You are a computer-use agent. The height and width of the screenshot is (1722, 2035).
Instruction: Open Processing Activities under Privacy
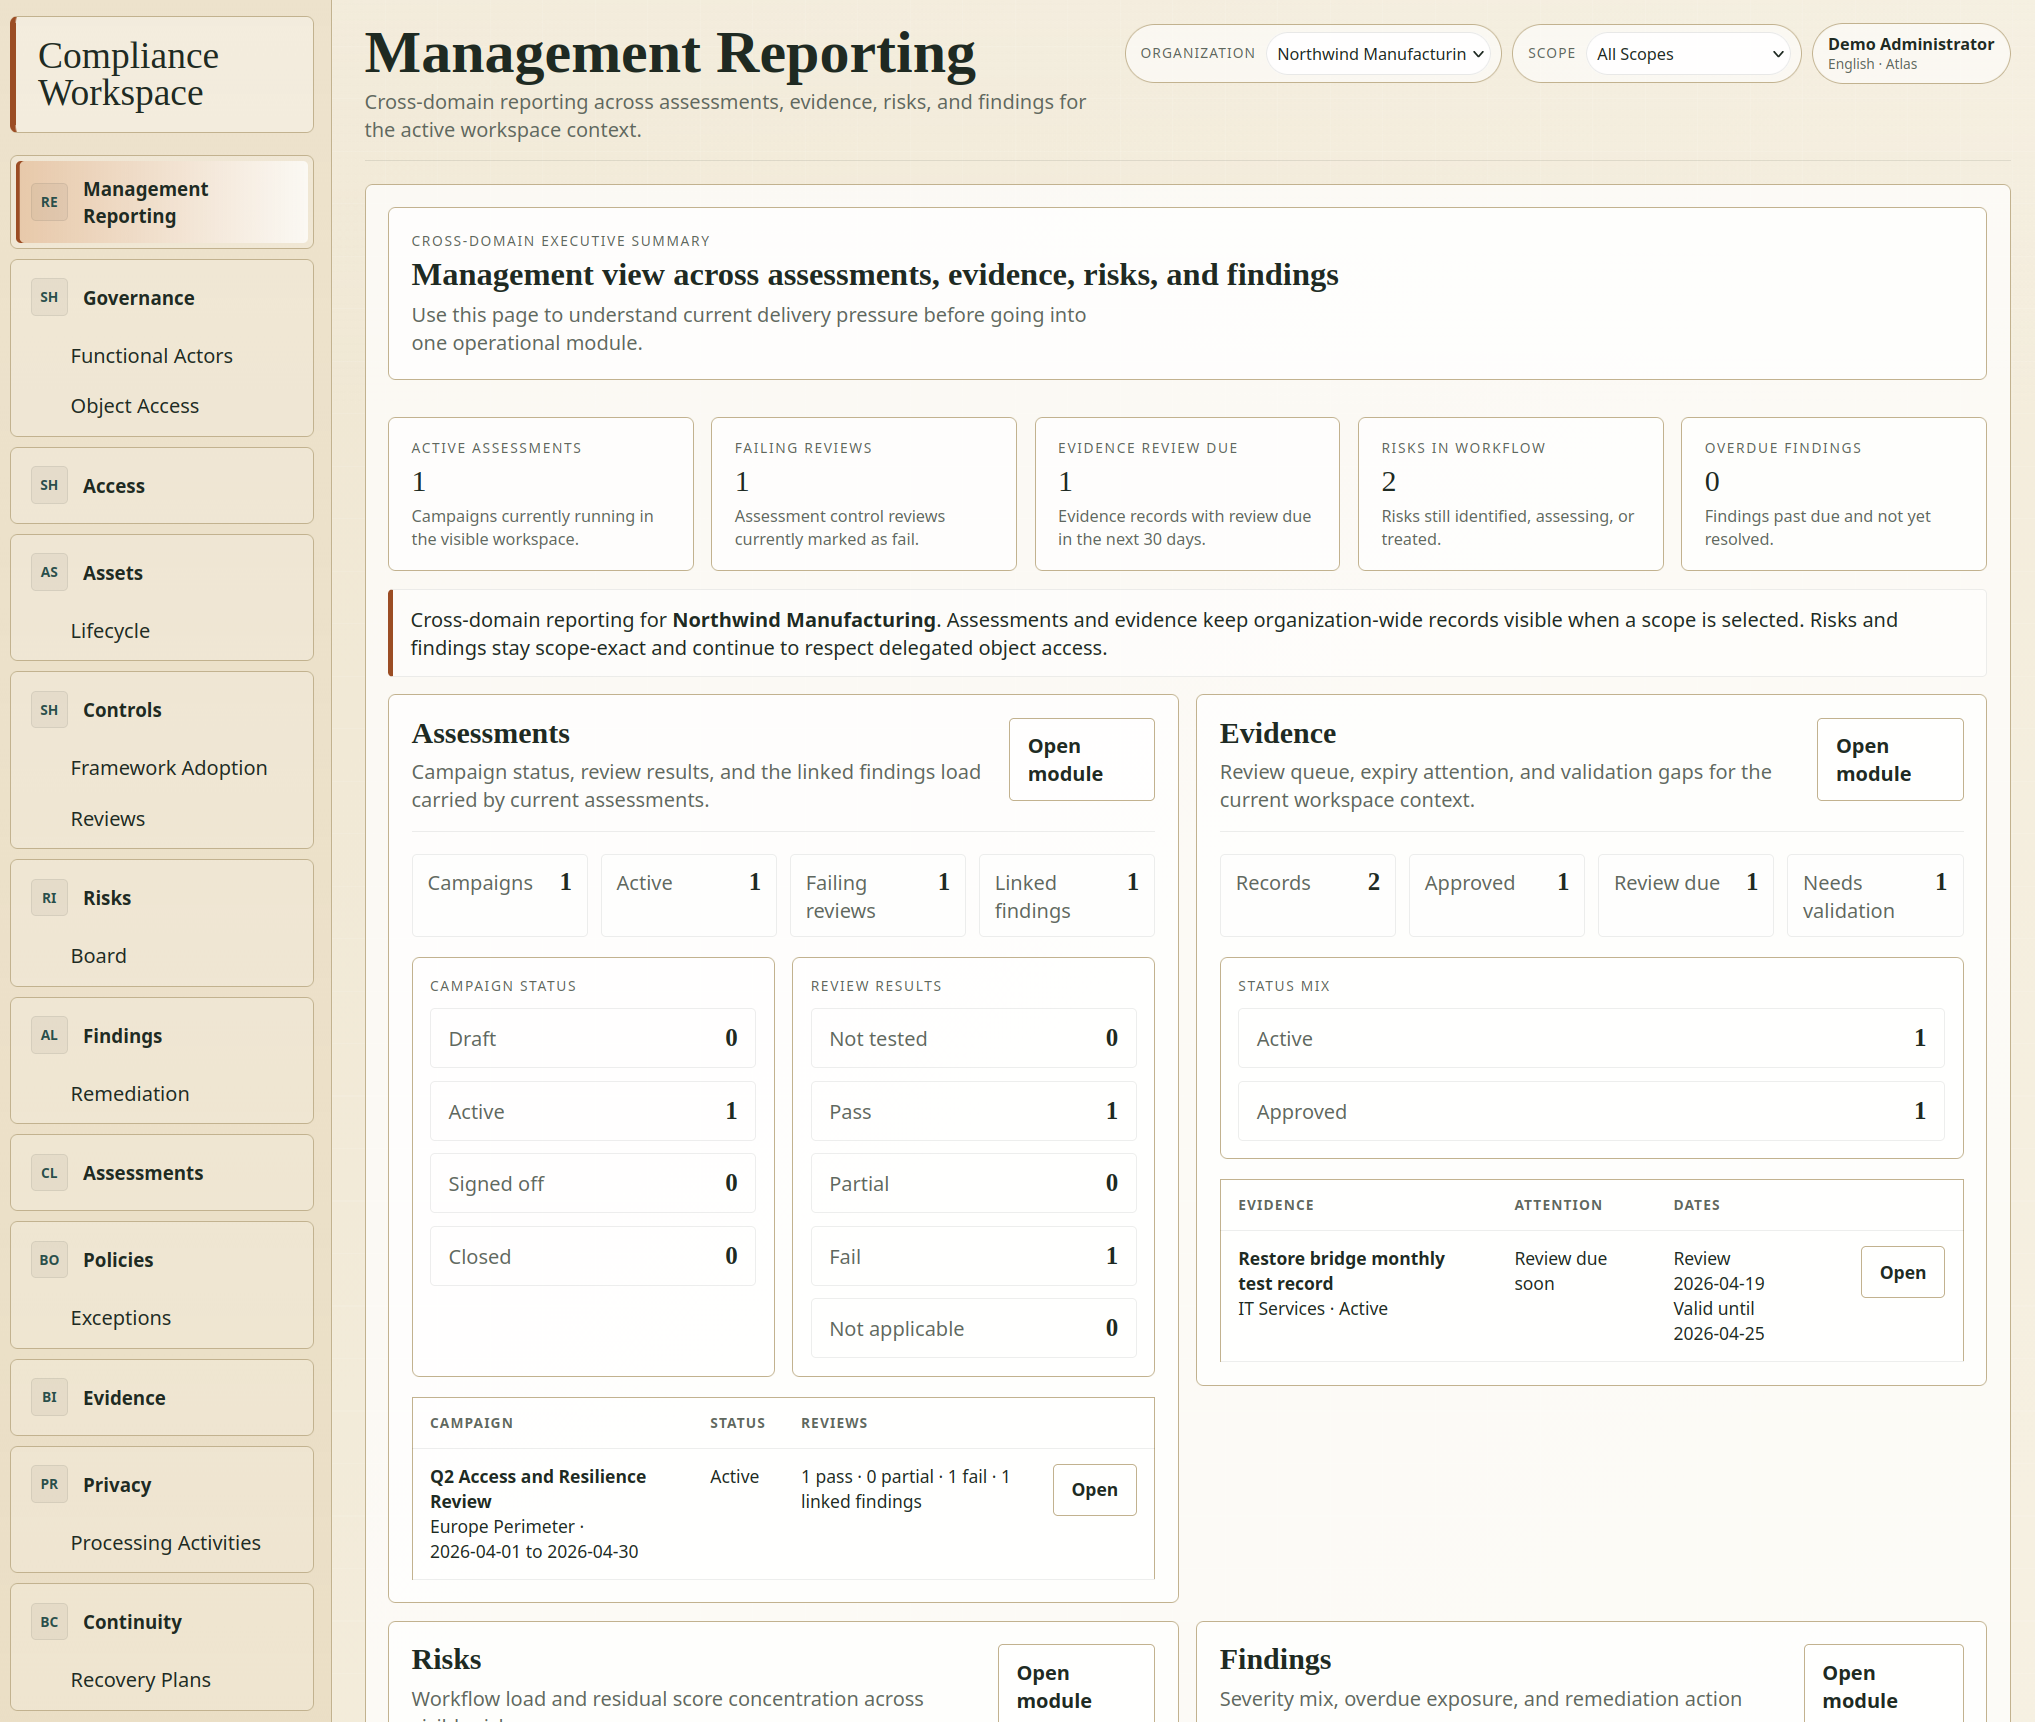point(166,1543)
